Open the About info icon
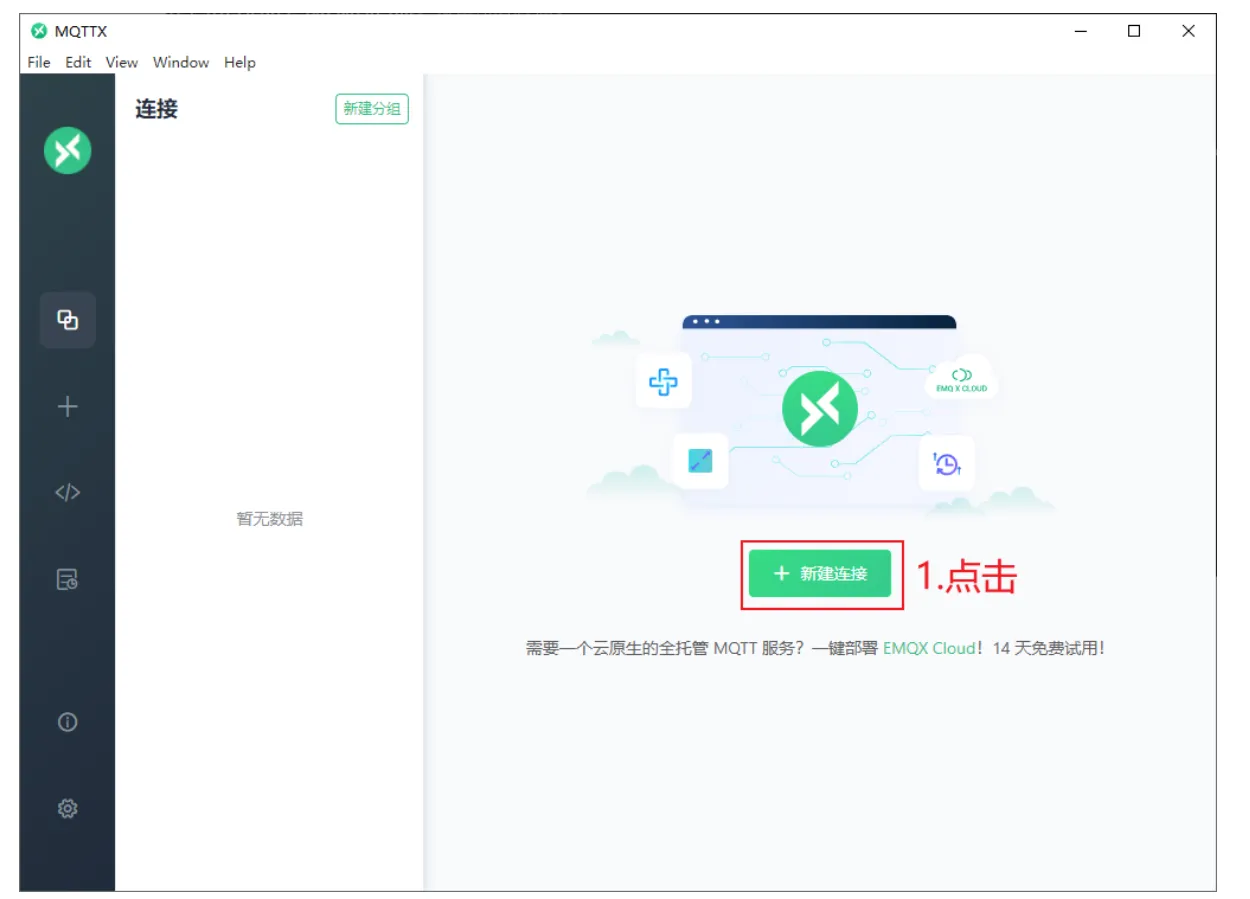 click(x=67, y=722)
